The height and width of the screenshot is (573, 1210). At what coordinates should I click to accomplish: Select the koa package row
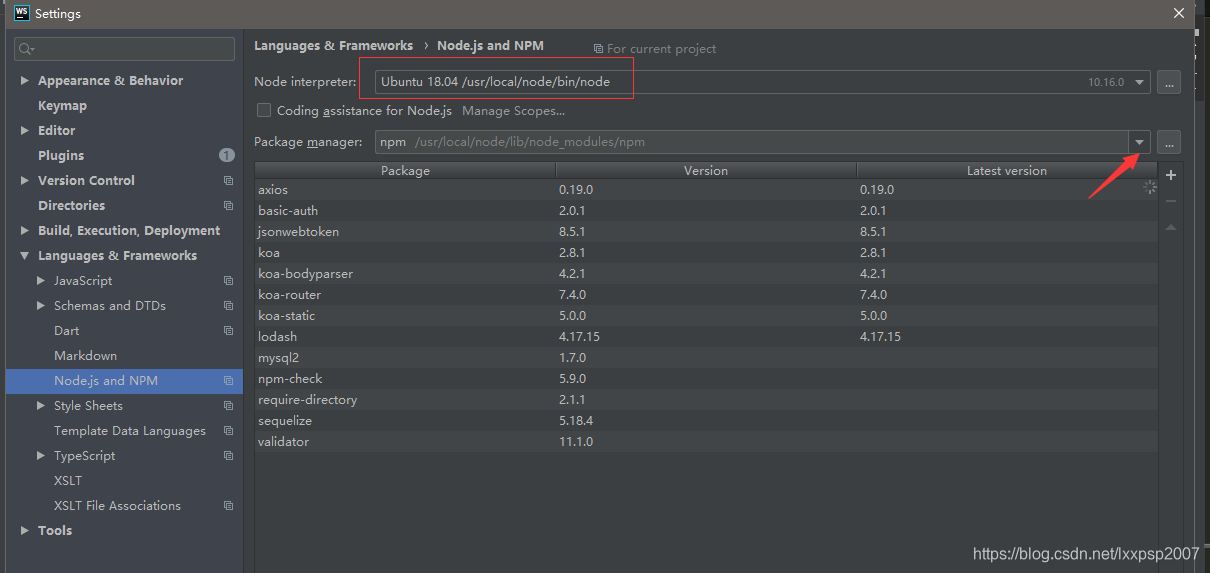click(706, 252)
